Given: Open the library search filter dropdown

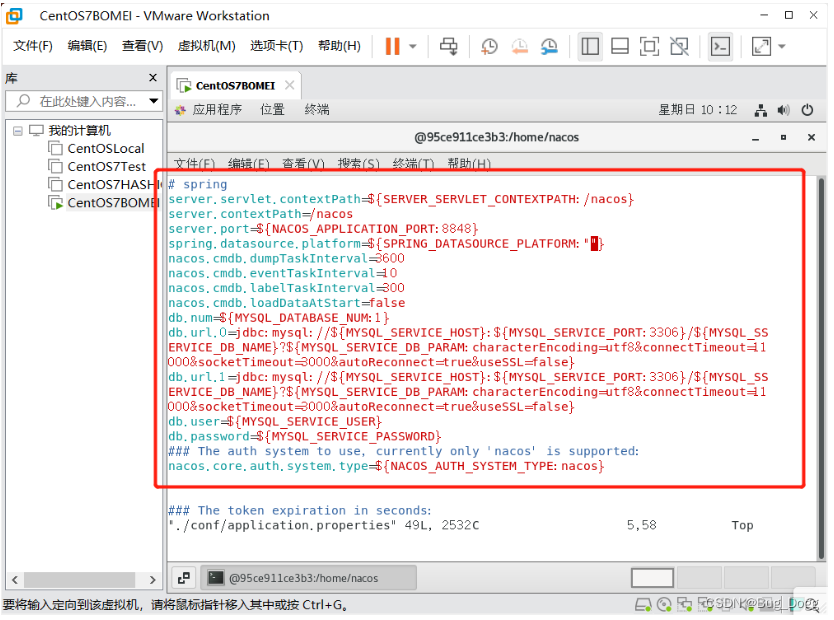Looking at the screenshot, I should point(154,101).
